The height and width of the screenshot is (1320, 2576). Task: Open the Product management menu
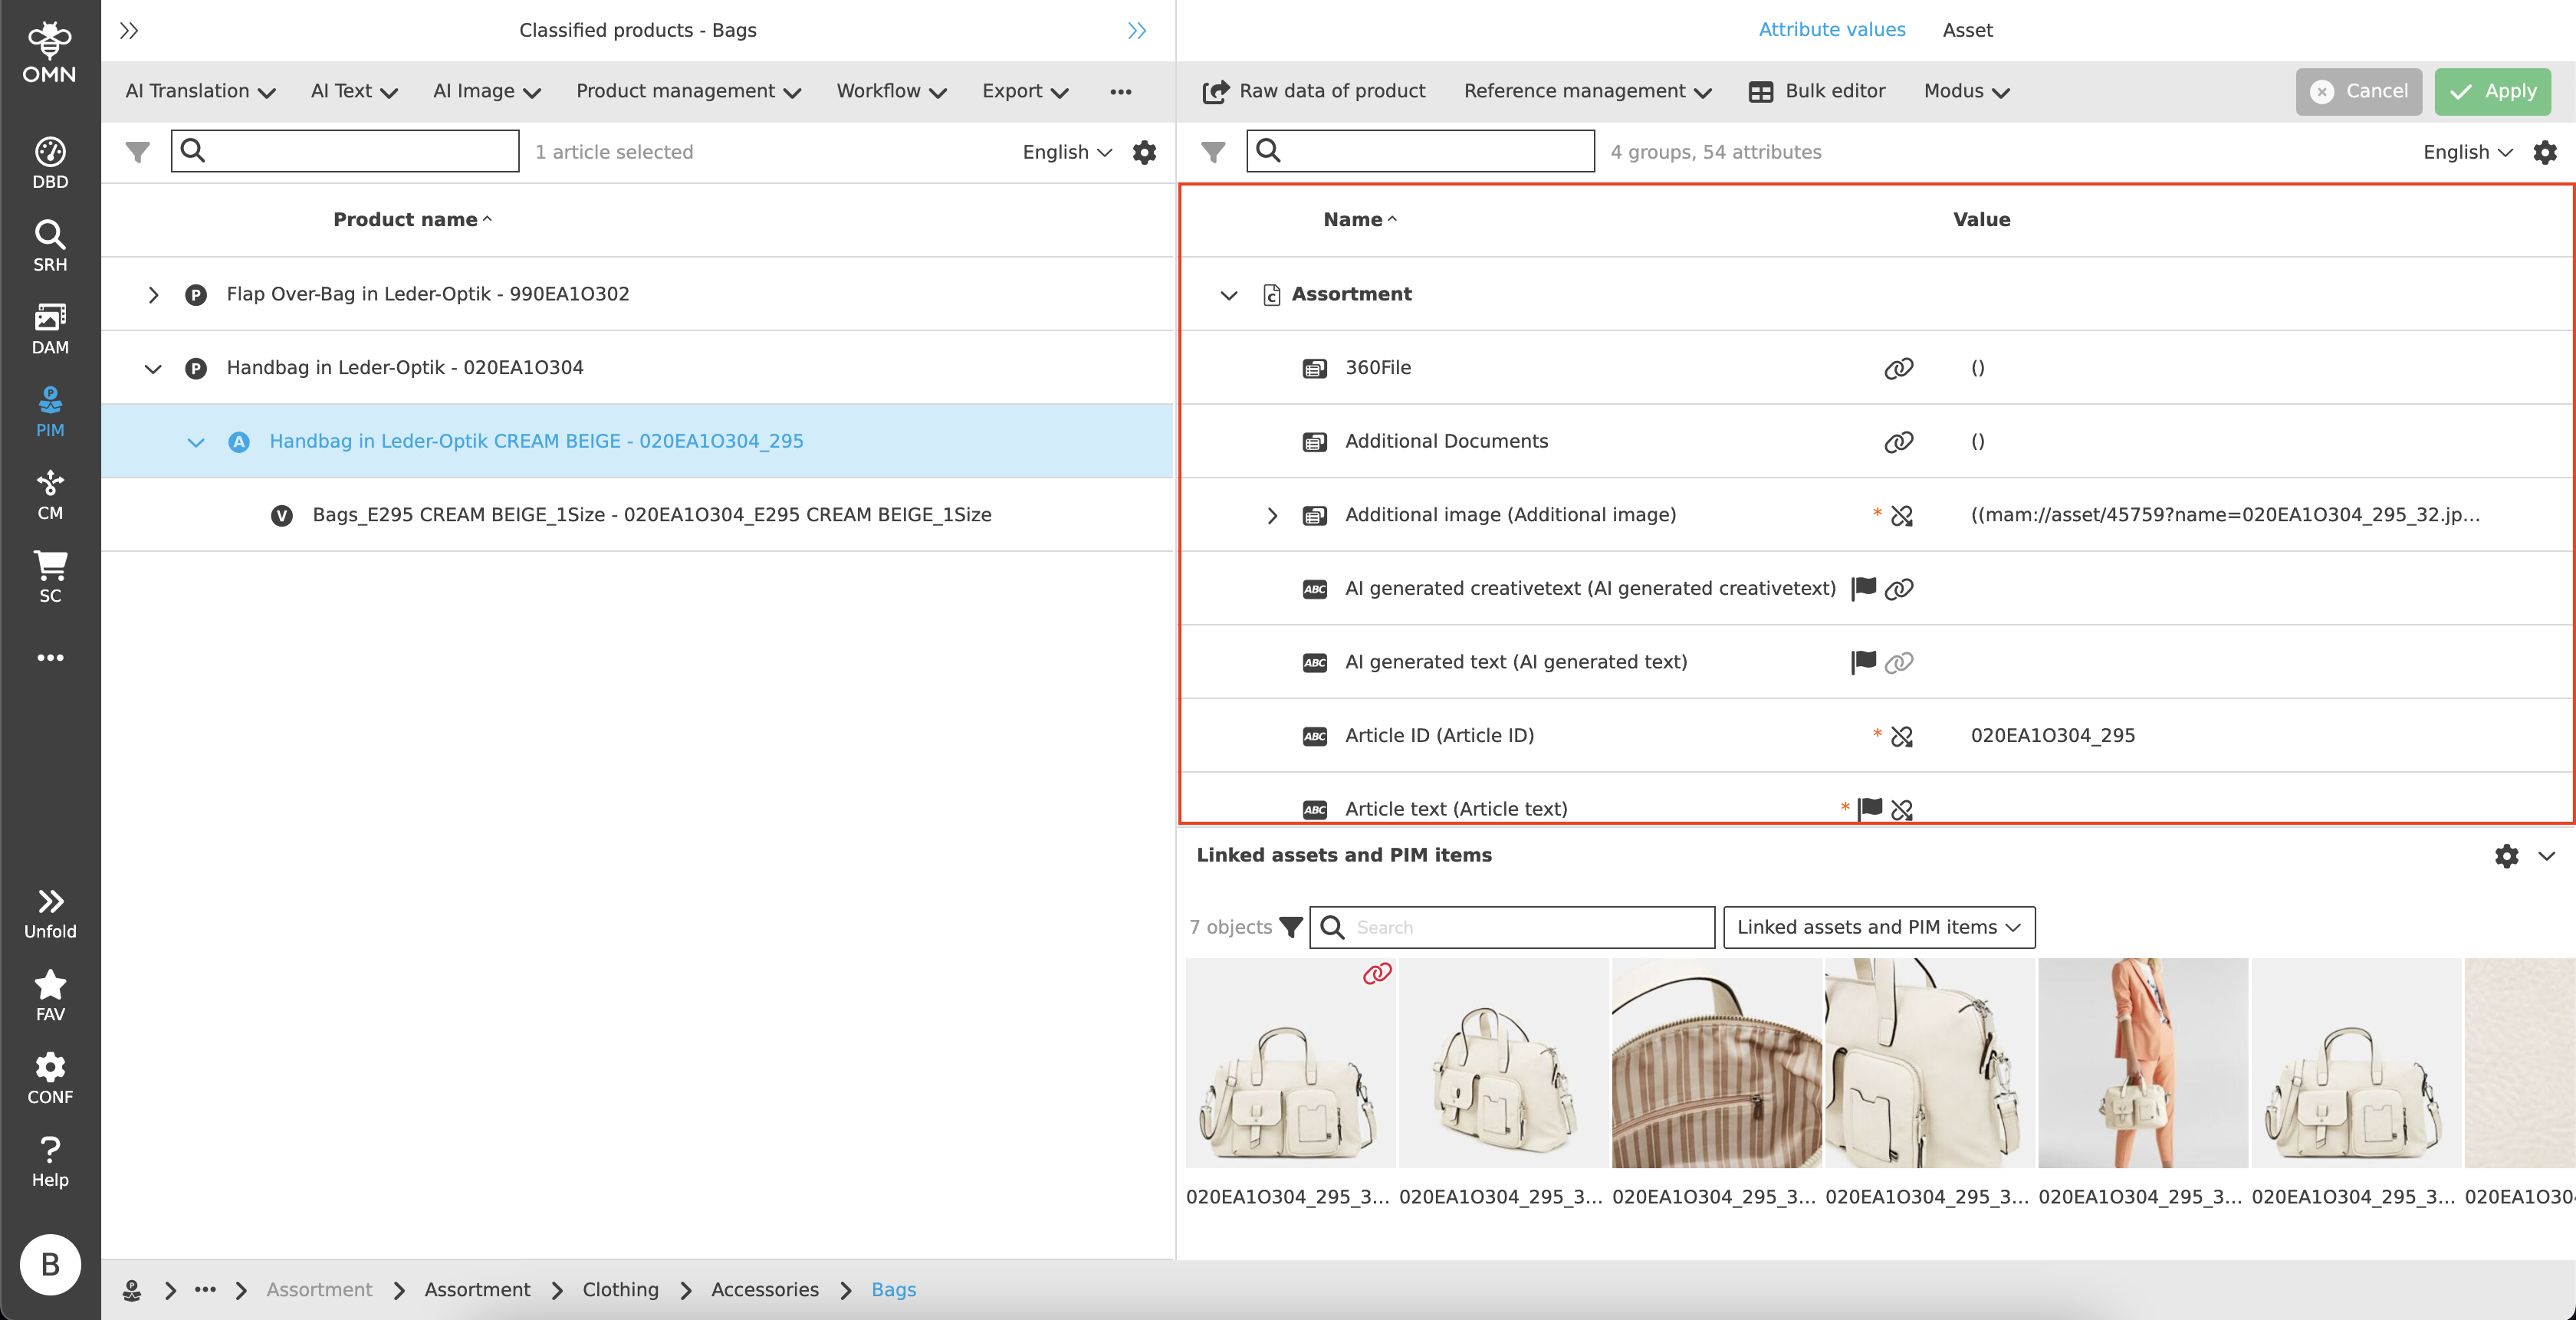pos(688,91)
